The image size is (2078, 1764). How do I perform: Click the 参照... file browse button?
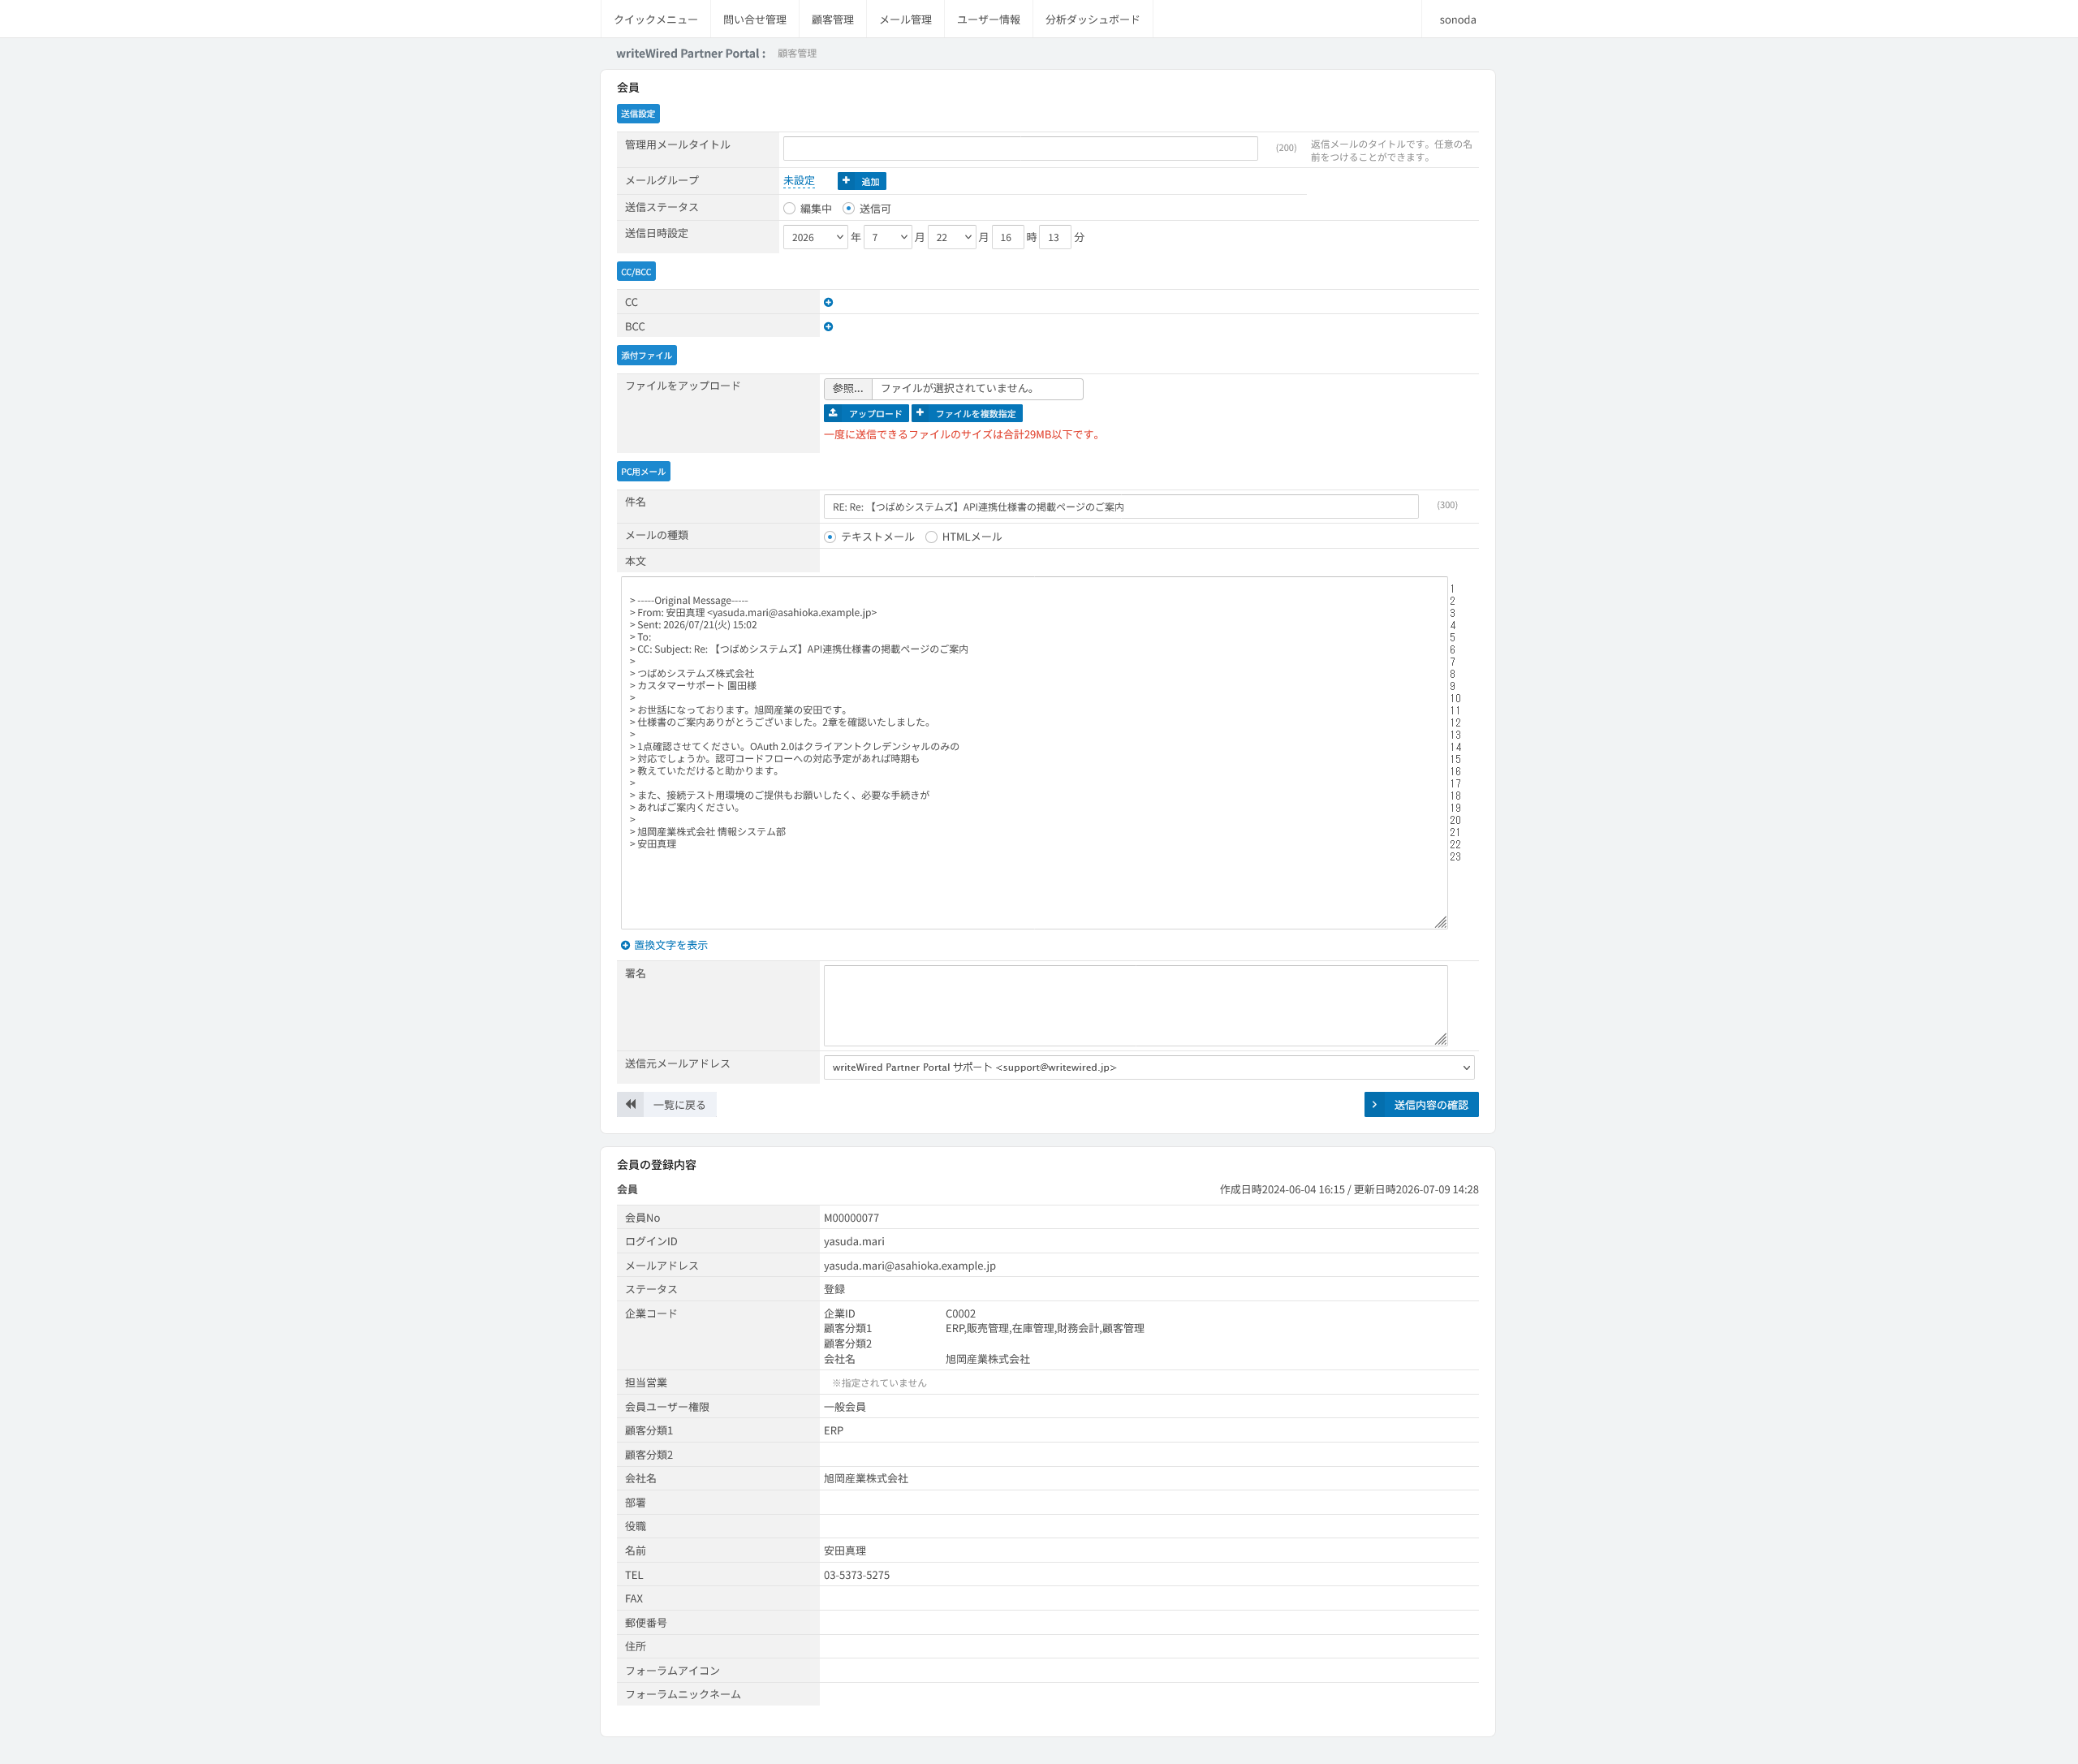[x=848, y=388]
